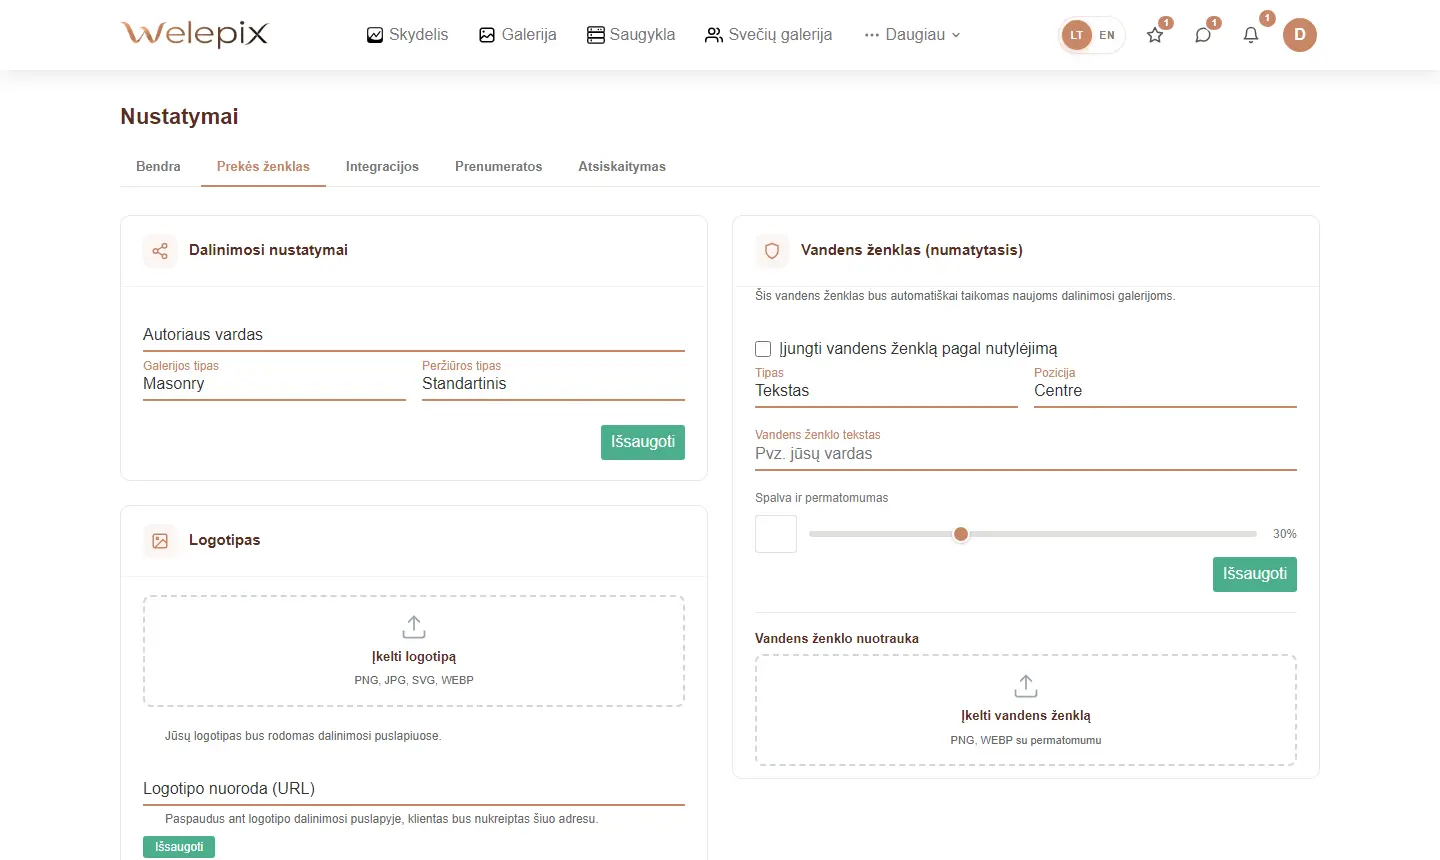This screenshot has height=860, width=1440.
Task: Open Svečių galerija page
Action: [x=768, y=35]
